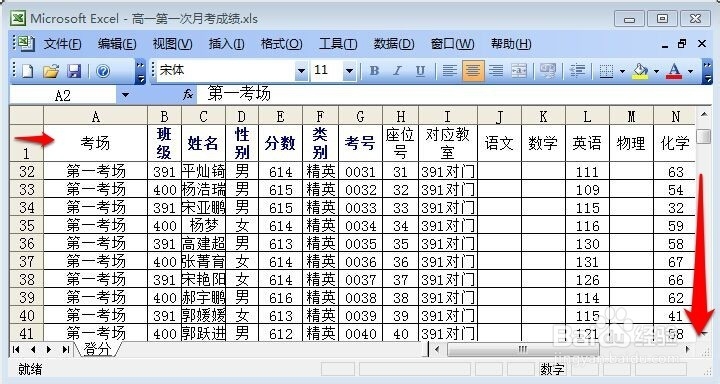The image size is (720, 384).
Task: Go to the last sheet tab arrow
Action: 66,350
